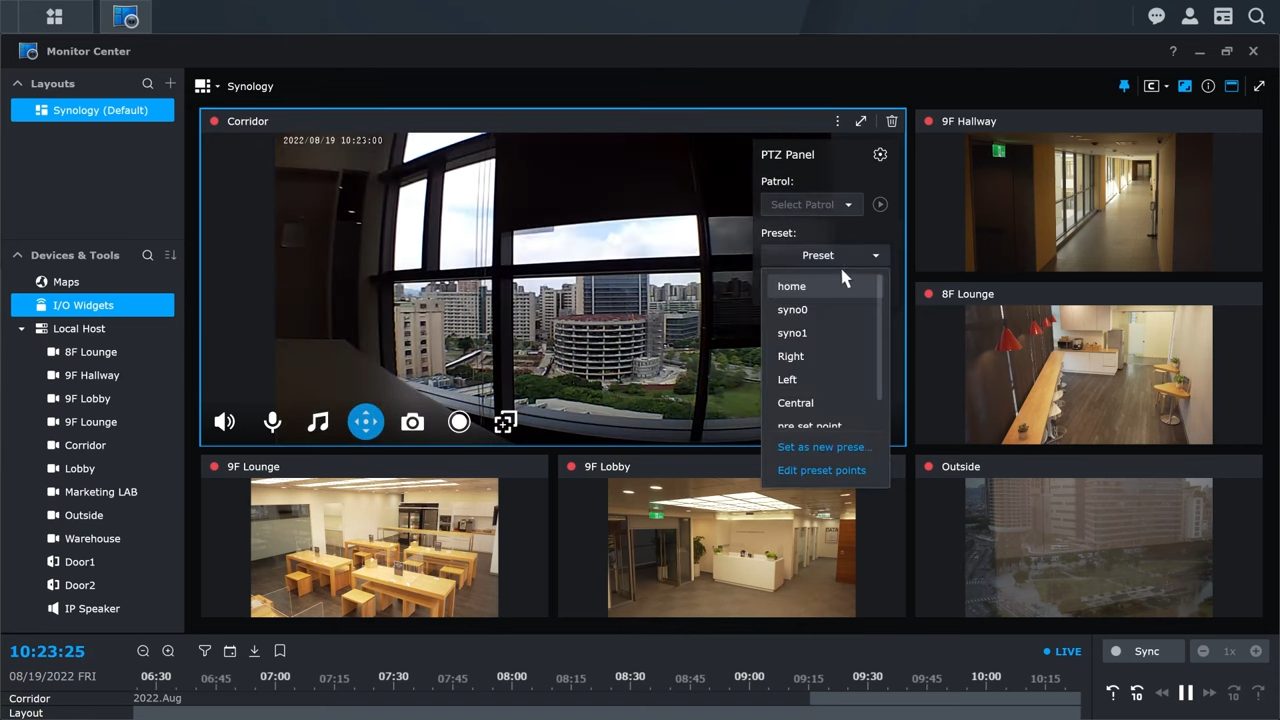Pause playback

tap(1186, 692)
